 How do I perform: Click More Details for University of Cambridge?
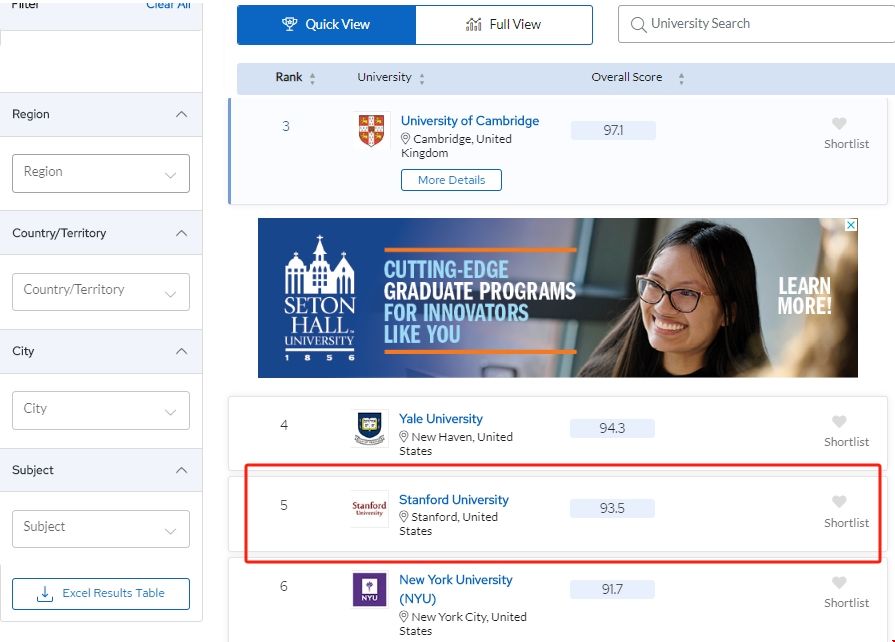pos(451,180)
